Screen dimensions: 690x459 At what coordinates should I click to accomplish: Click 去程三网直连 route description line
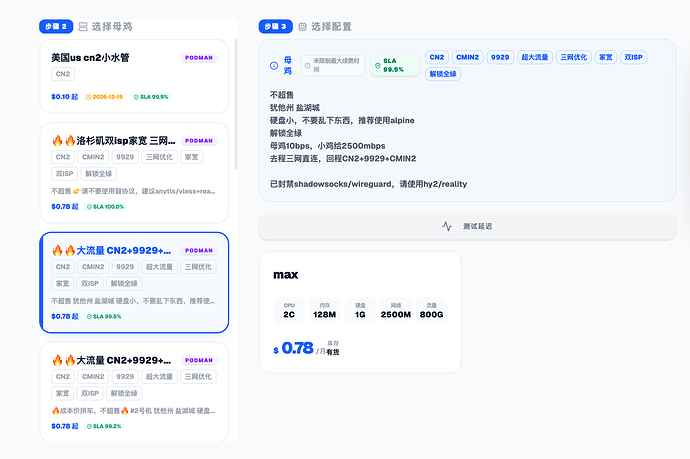point(343,158)
